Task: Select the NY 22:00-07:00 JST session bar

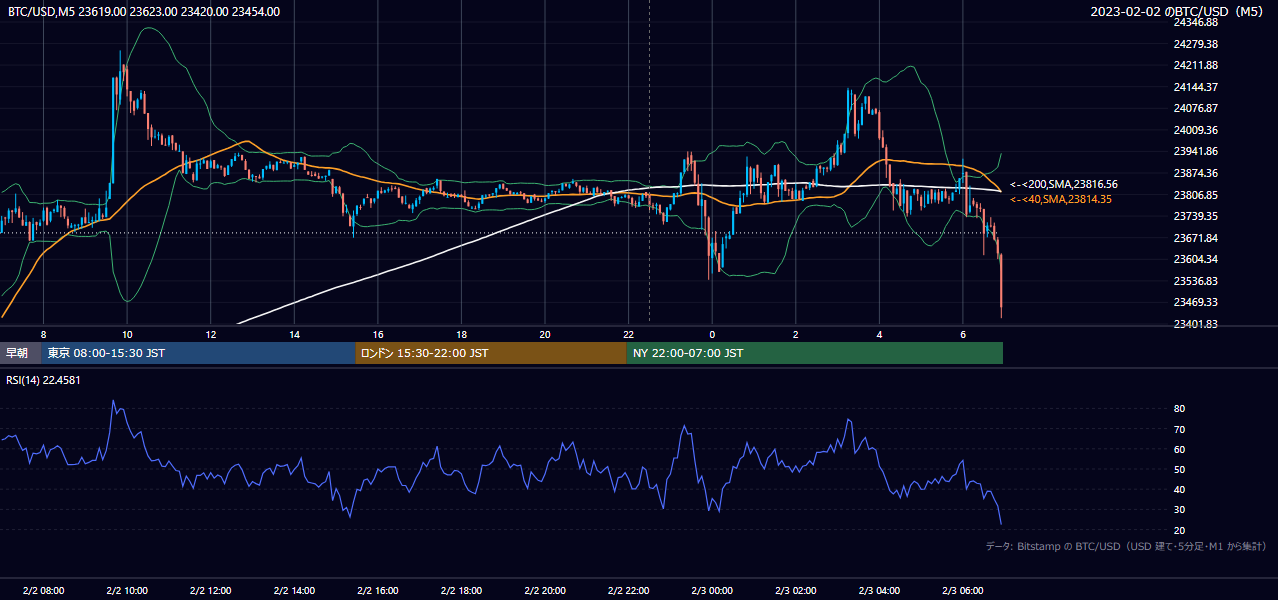Action: (815, 353)
